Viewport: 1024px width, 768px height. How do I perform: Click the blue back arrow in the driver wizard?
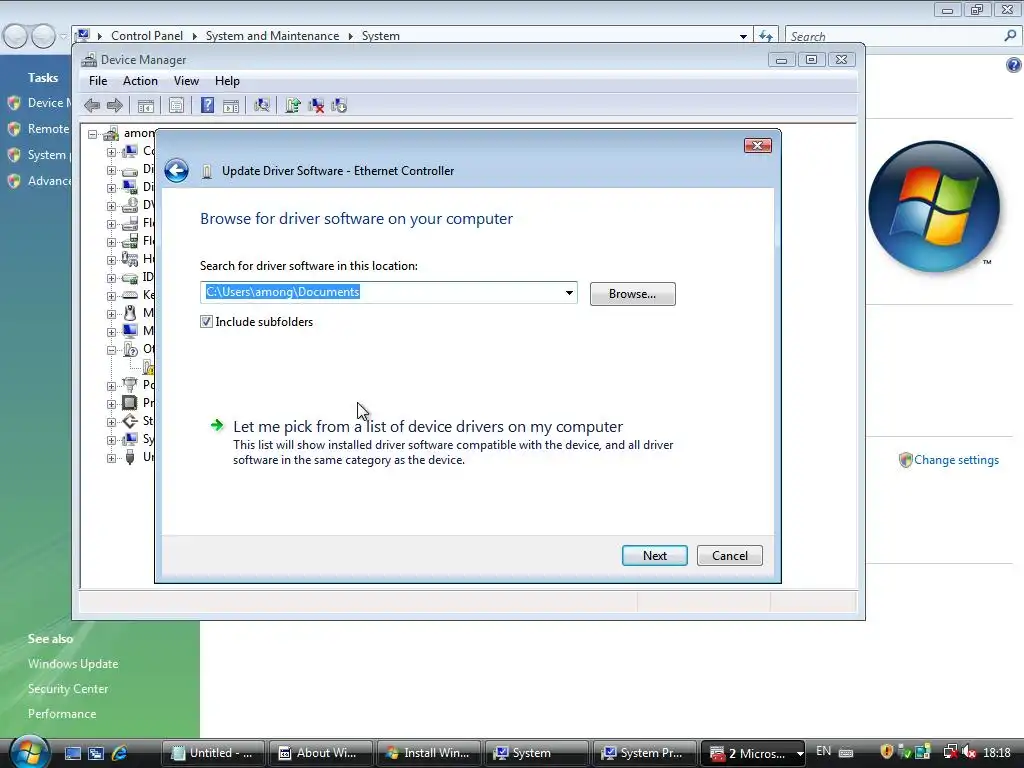(x=176, y=171)
